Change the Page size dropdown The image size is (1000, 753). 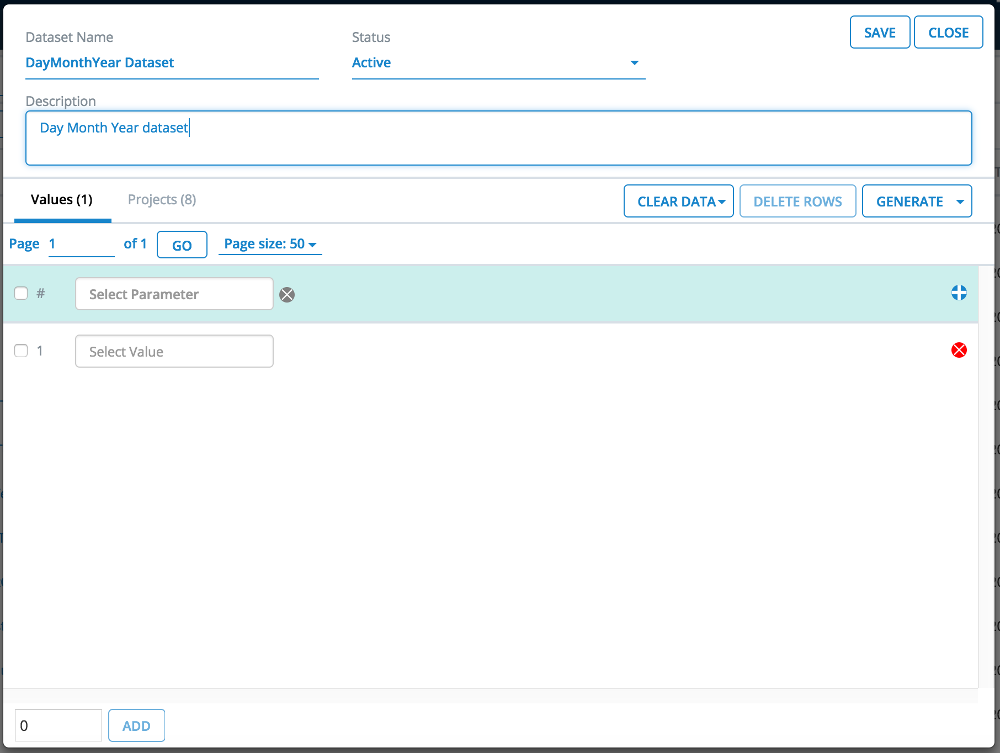[270, 244]
